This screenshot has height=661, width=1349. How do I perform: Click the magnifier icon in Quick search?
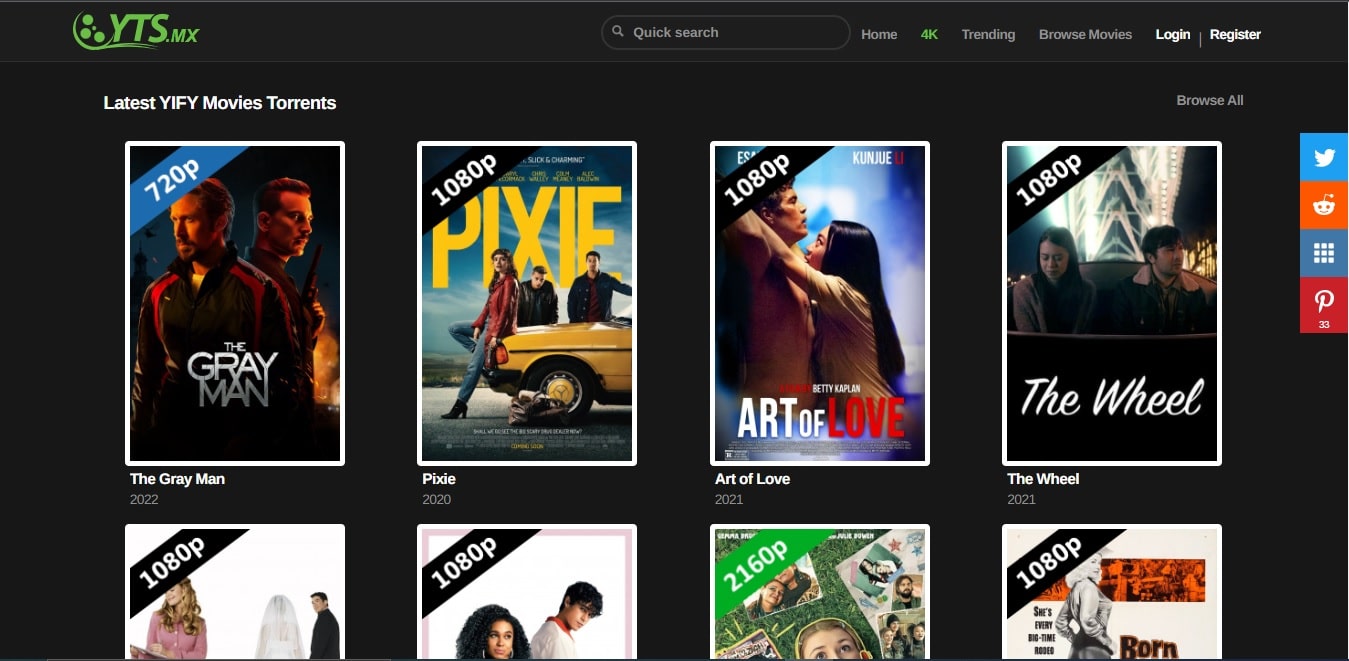tap(618, 32)
